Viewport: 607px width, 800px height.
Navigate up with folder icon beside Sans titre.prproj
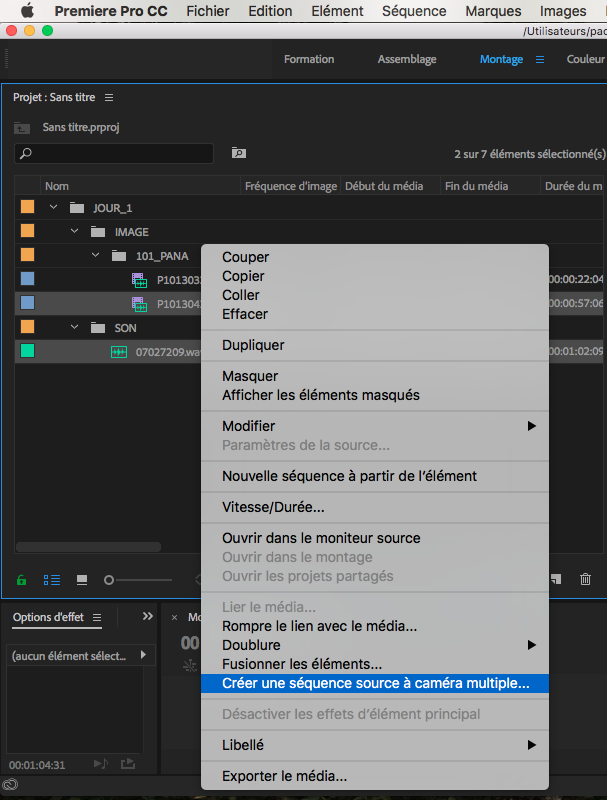point(22,128)
